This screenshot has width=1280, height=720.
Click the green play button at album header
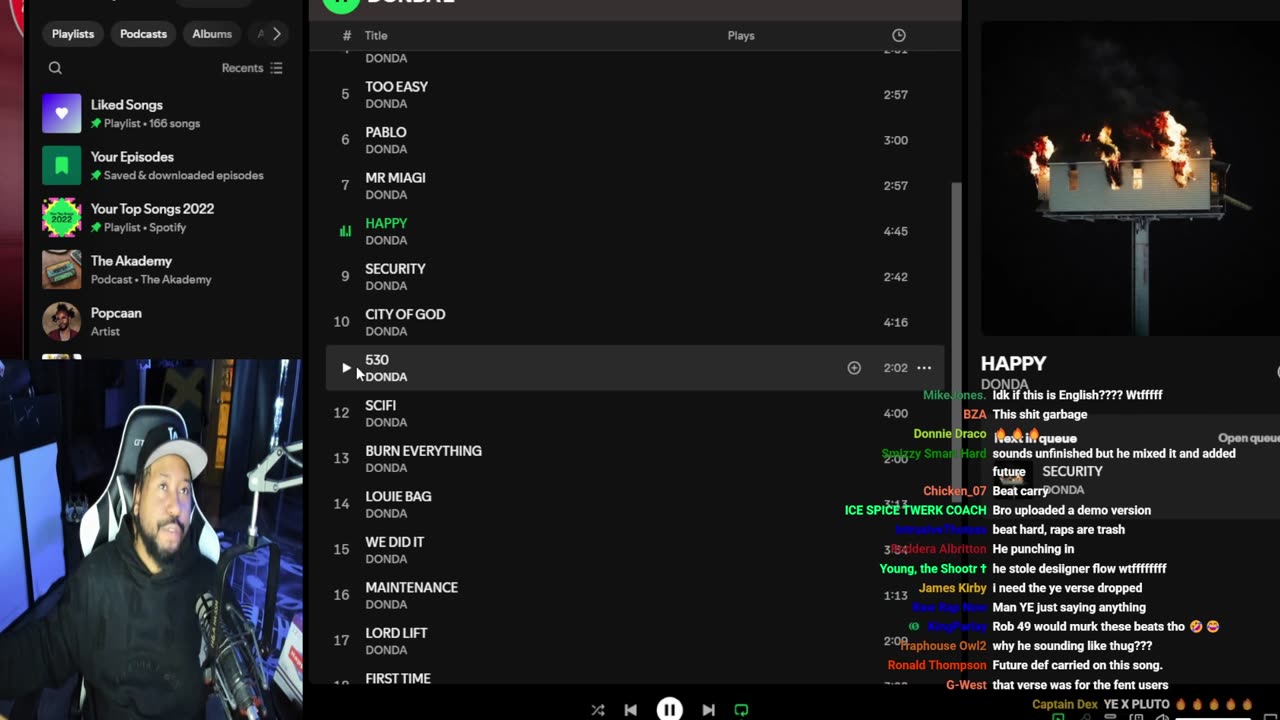(341, 3)
